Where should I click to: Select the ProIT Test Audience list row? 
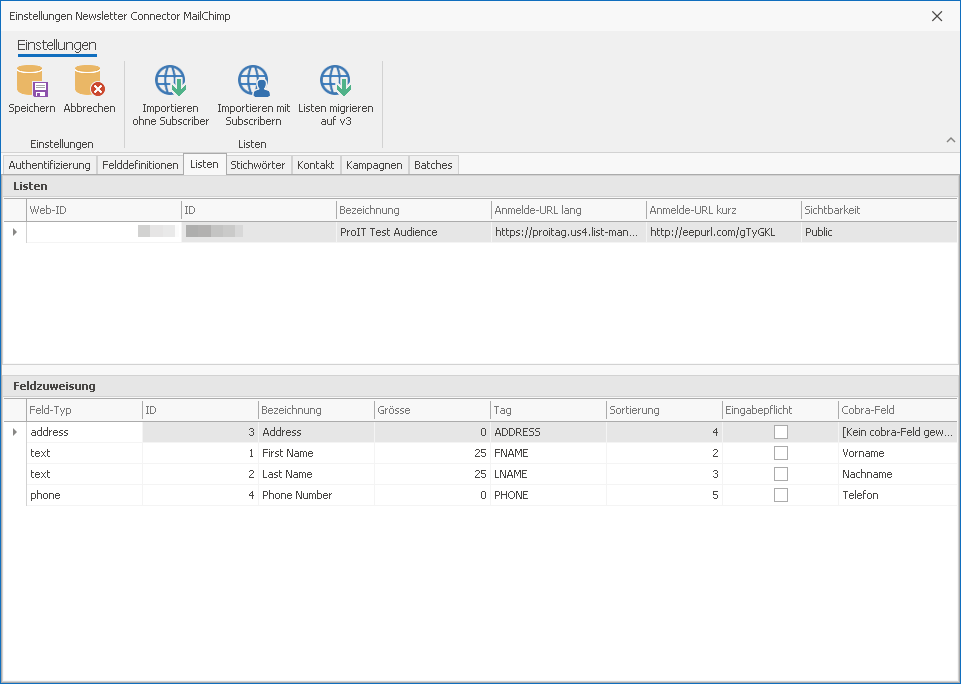pos(413,232)
